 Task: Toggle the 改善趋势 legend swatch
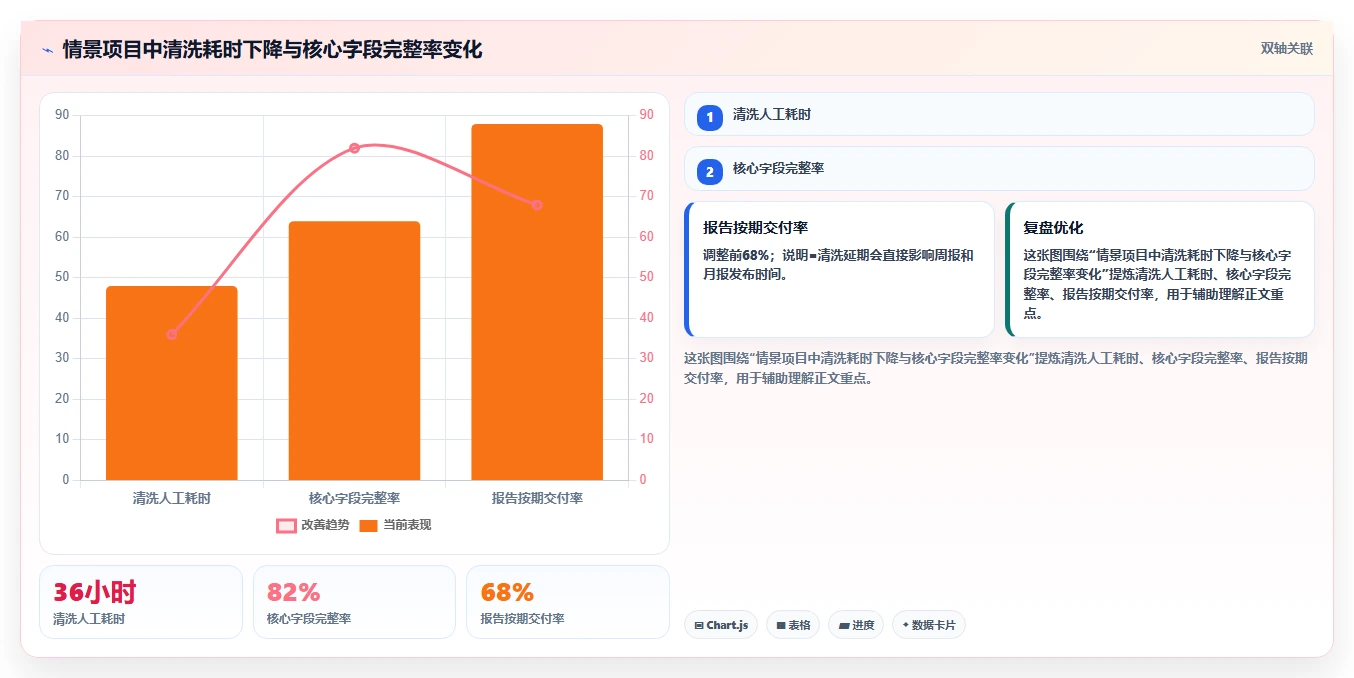pyautogui.click(x=286, y=526)
